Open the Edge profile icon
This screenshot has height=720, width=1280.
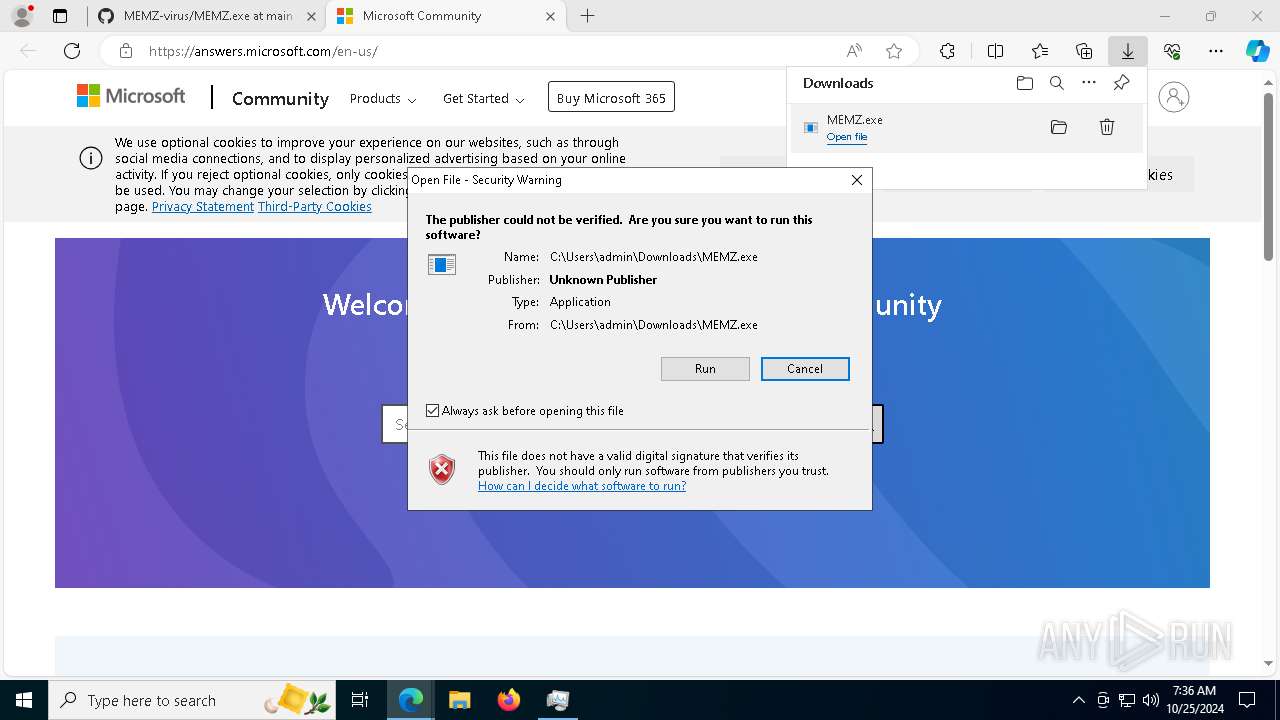point(22,16)
